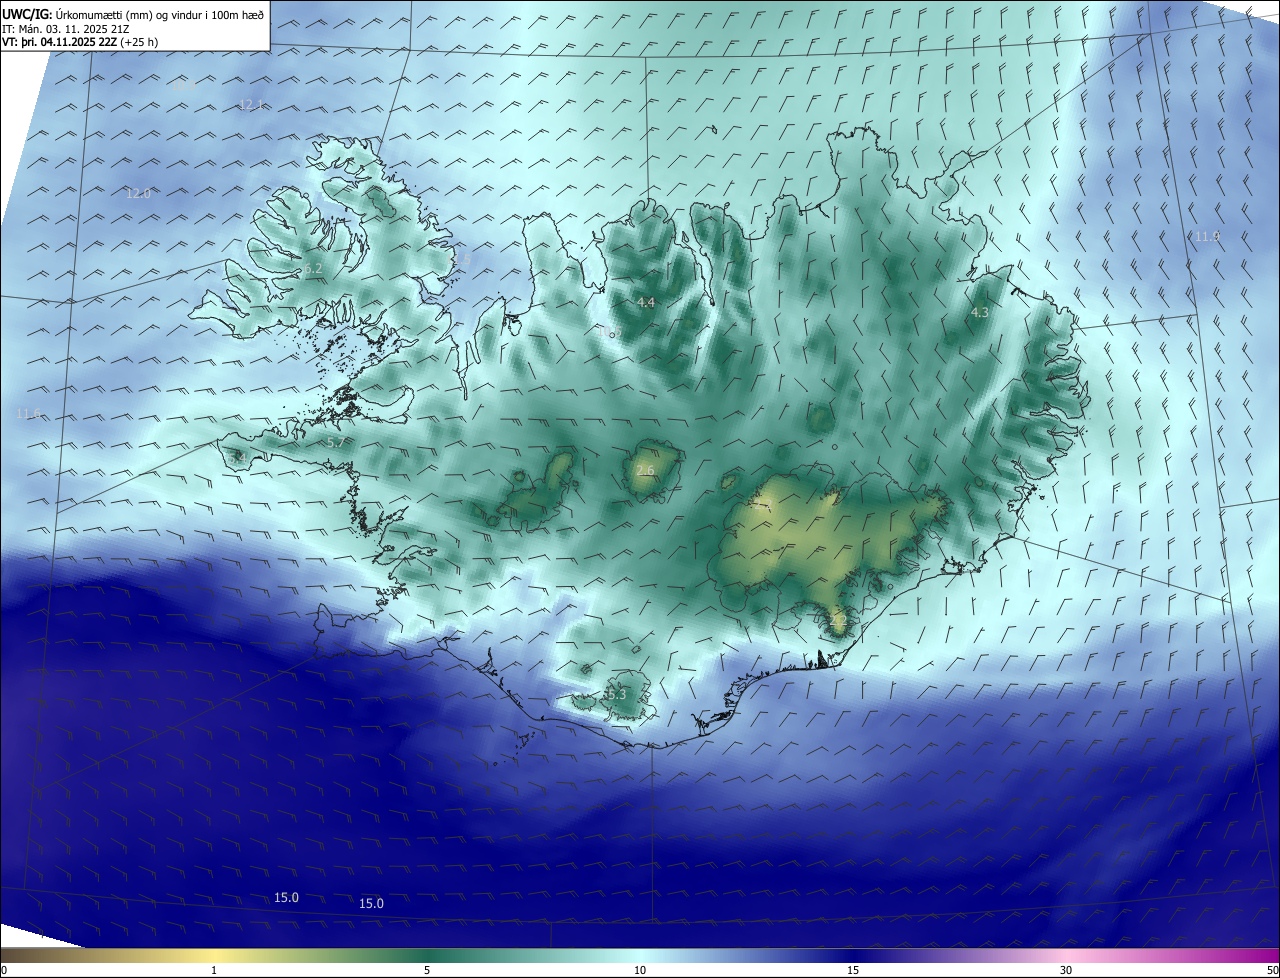
Task: Click the 0 tick on the color scale
Action: point(3,970)
